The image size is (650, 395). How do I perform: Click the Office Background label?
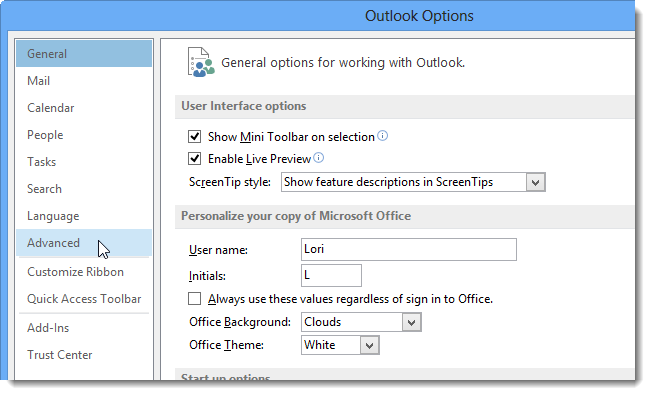pyautogui.click(x=240, y=322)
